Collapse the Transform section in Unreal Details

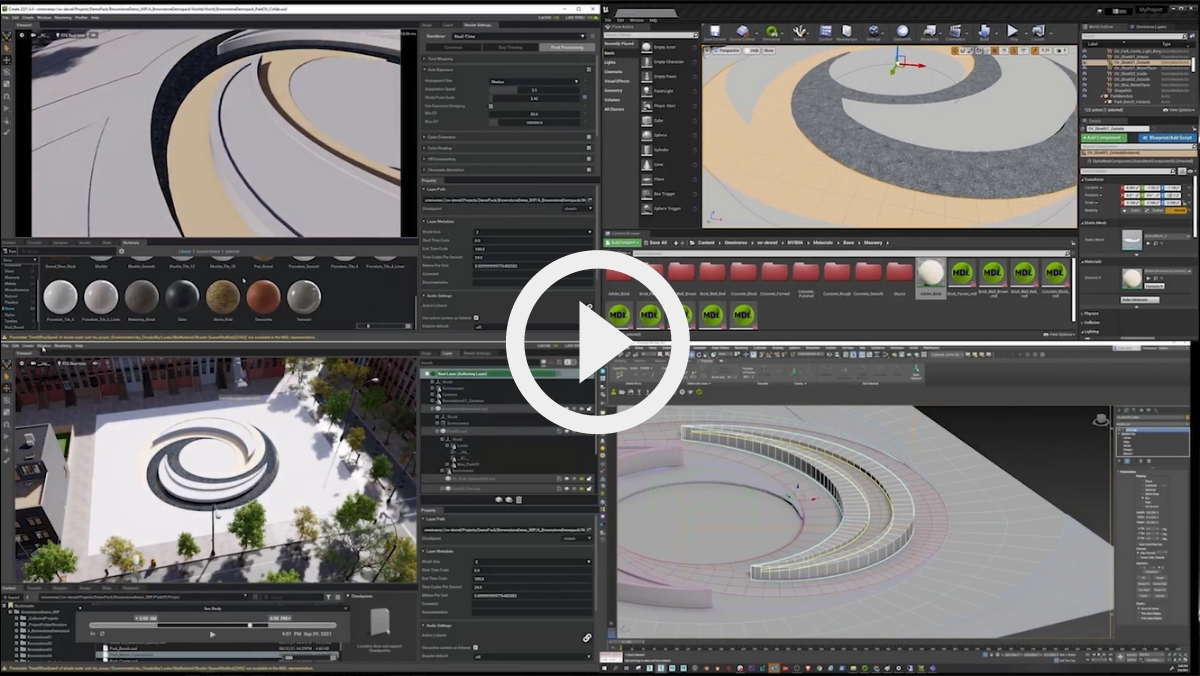1093,179
